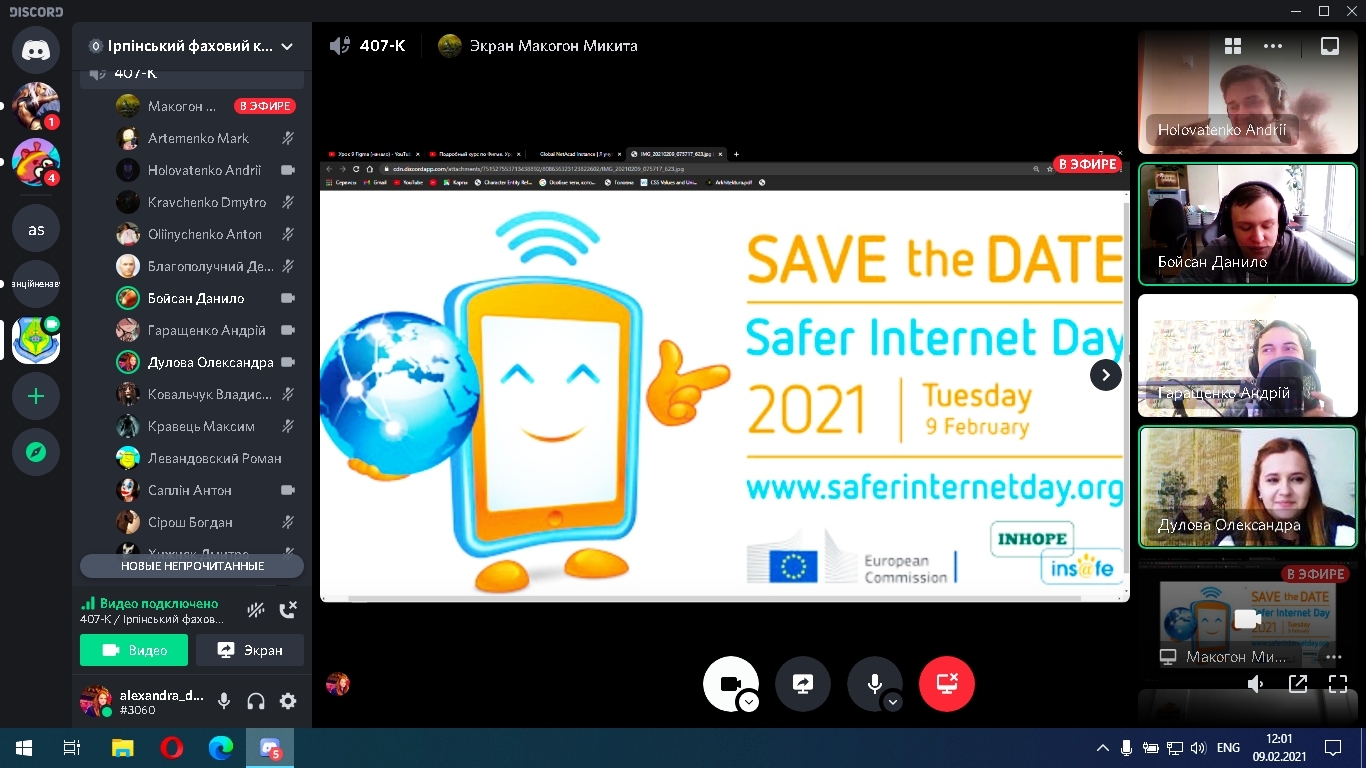Select Oliinychenko Anton in voice list
Screen dimensions: 1366x768
click(x=208, y=234)
